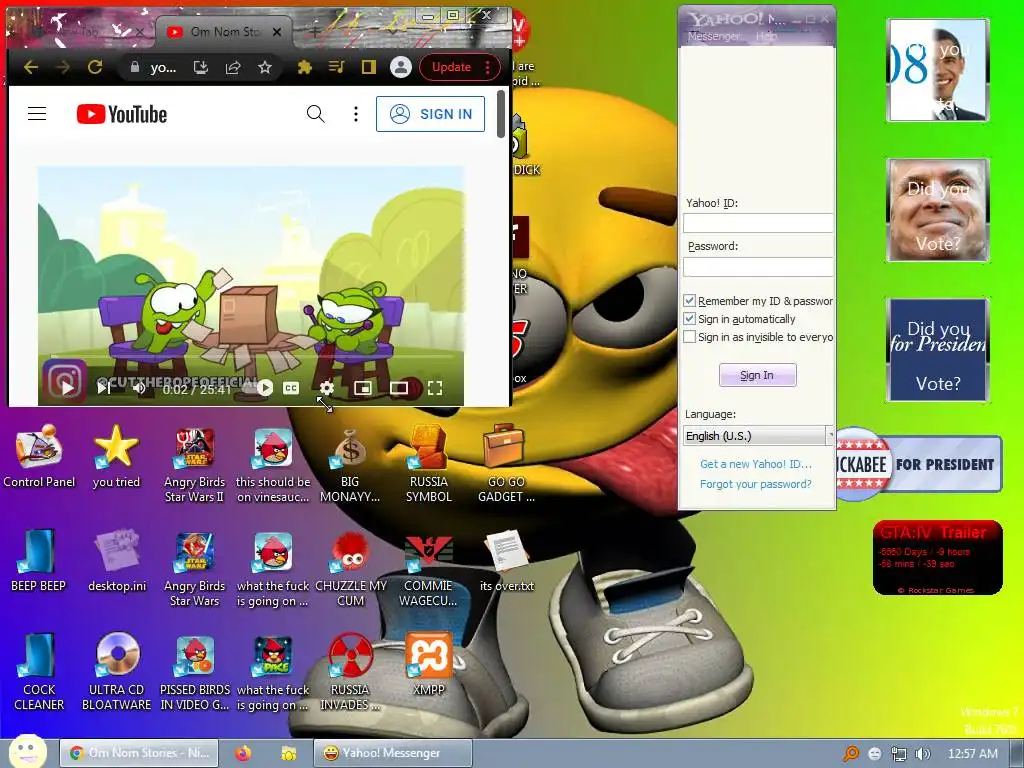Select the GO GO GADGET briefcase icon
The width and height of the screenshot is (1024, 768).
coord(506,465)
